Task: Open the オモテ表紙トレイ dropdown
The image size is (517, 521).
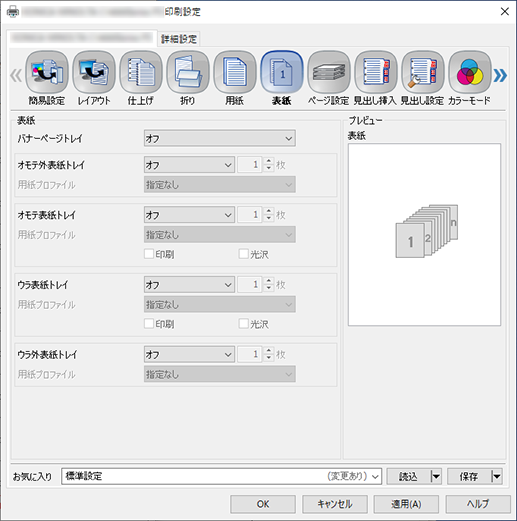Action: click(x=189, y=215)
